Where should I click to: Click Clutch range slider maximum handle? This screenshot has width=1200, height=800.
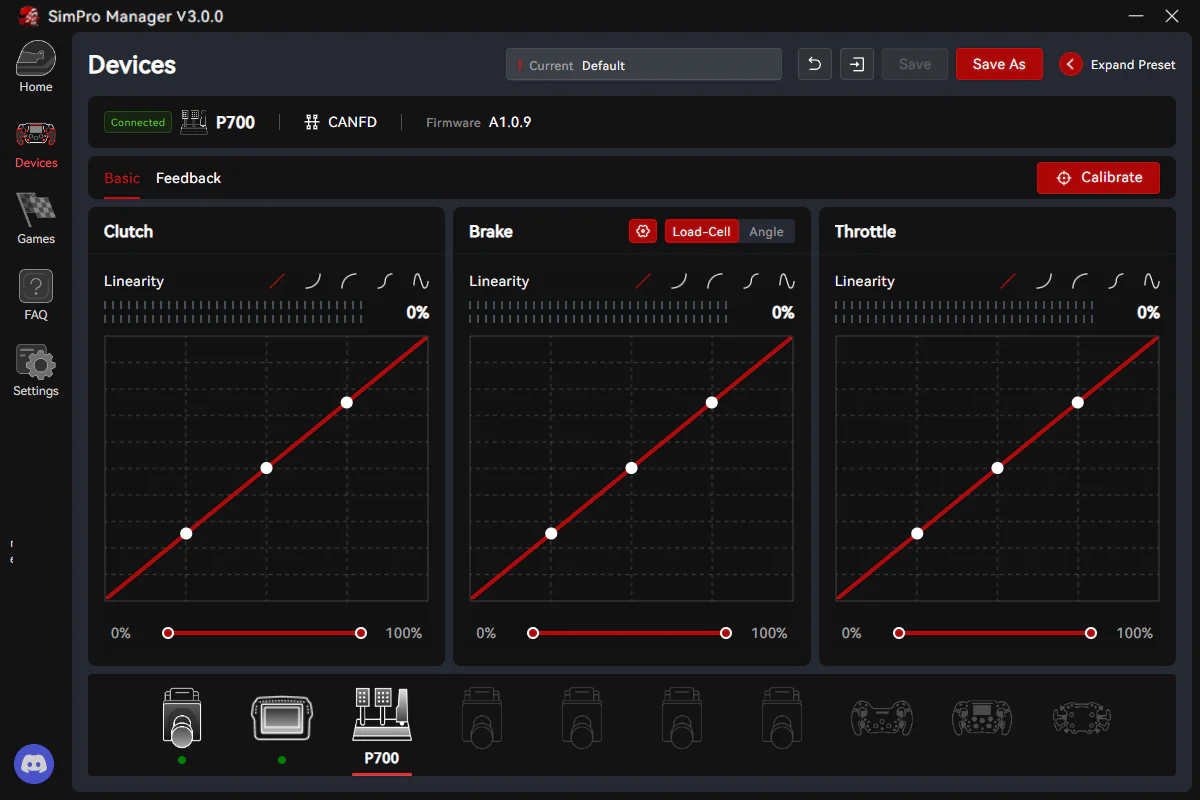[x=361, y=633]
